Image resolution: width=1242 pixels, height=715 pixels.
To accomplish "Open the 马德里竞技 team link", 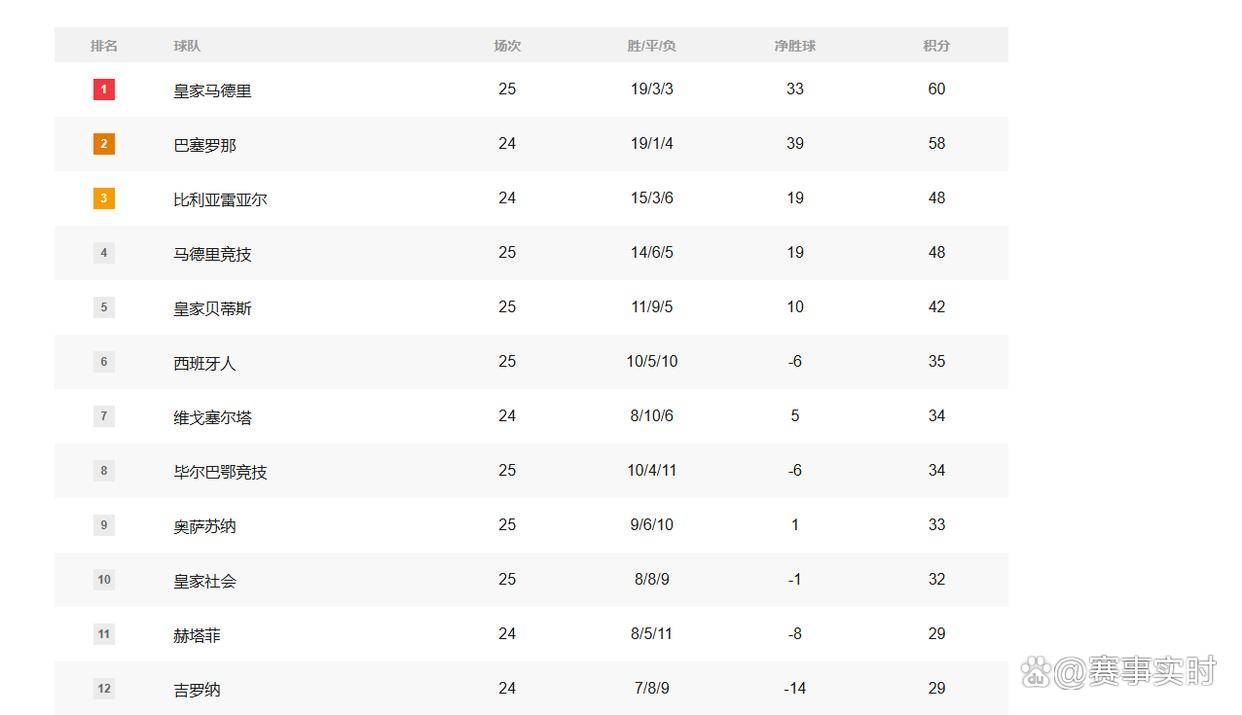I will pos(212,254).
